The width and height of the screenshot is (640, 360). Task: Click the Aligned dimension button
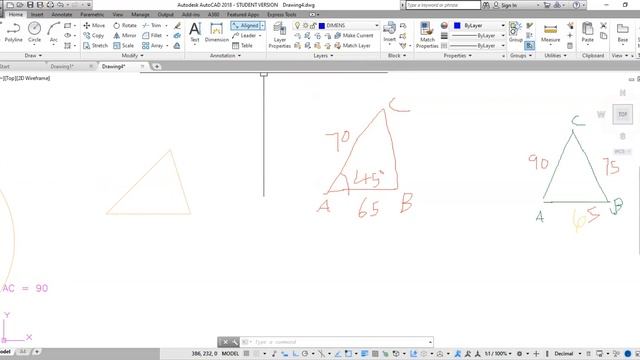pyautogui.click(x=245, y=25)
